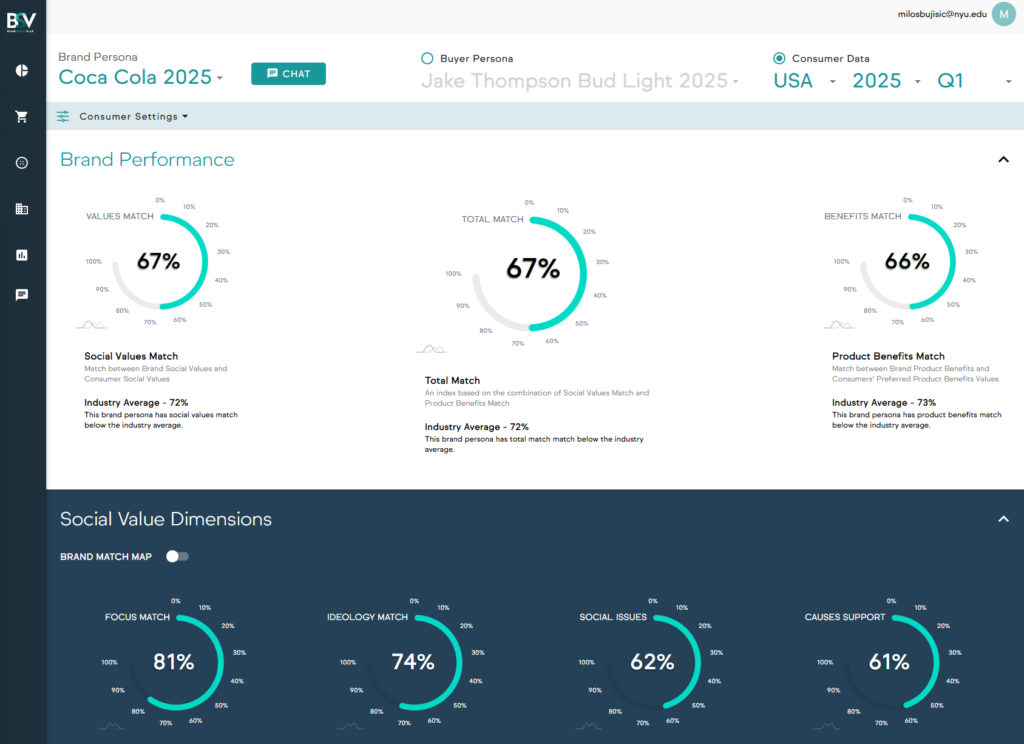Select the Consumer Data radio button

point(779,59)
